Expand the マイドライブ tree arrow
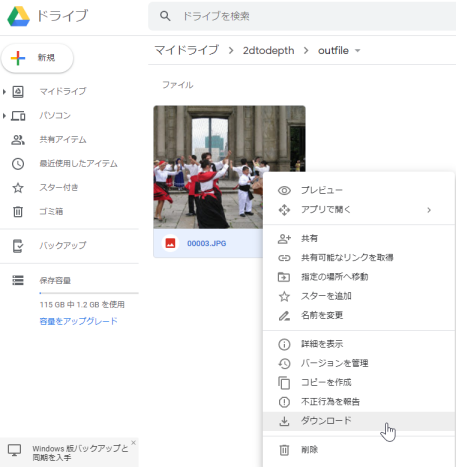Image resolution: width=456 pixels, height=467 pixels. tap(4, 92)
